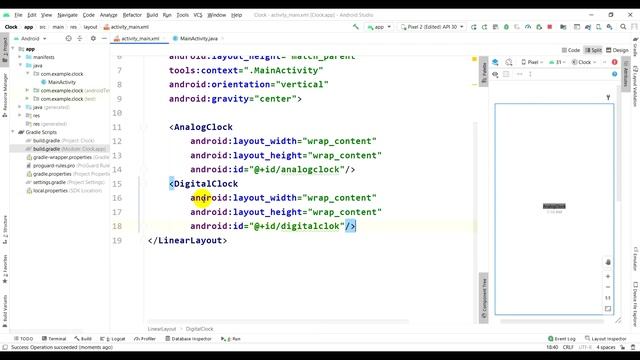
Task: Click the red Stop button in toolbar
Action: [x=550, y=27]
